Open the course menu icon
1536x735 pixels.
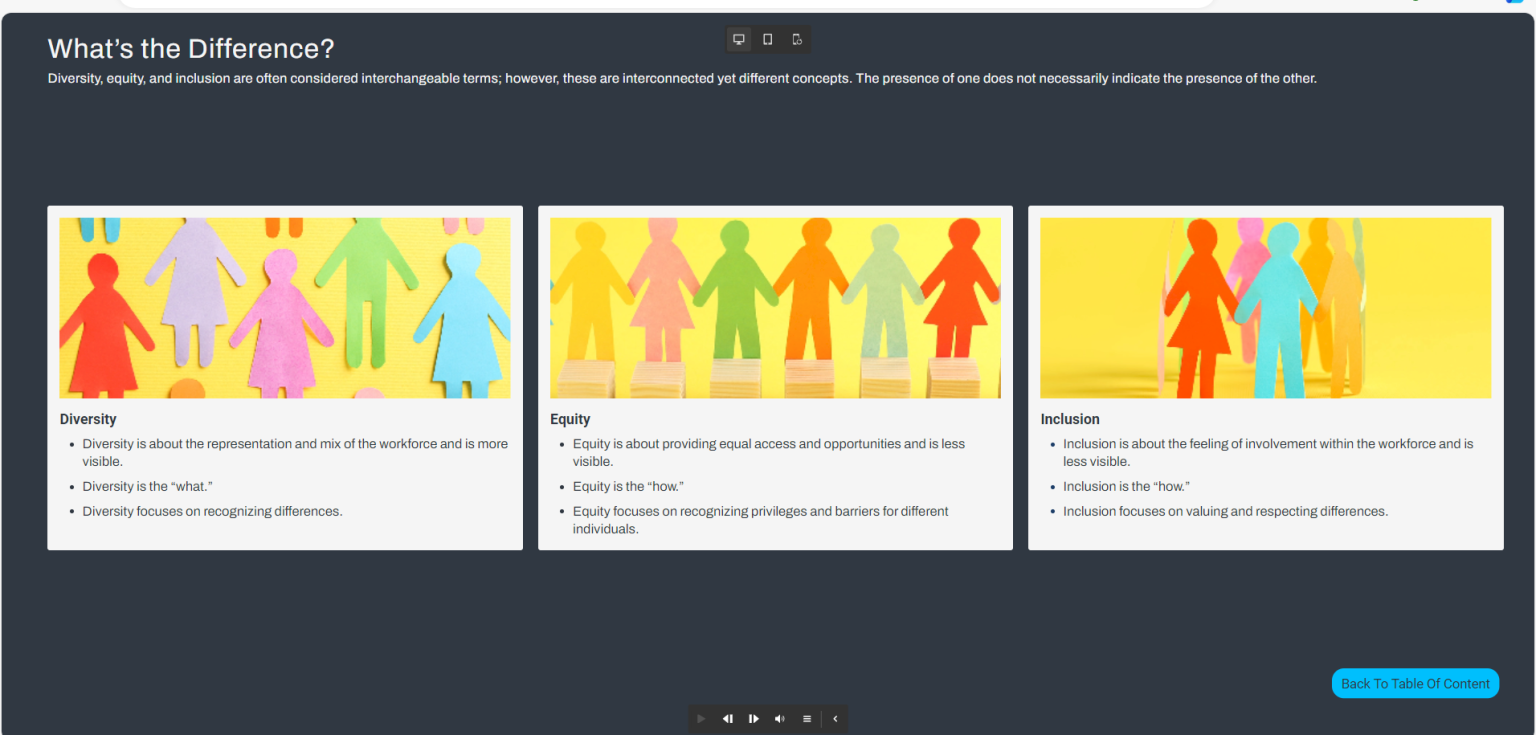tap(806, 718)
